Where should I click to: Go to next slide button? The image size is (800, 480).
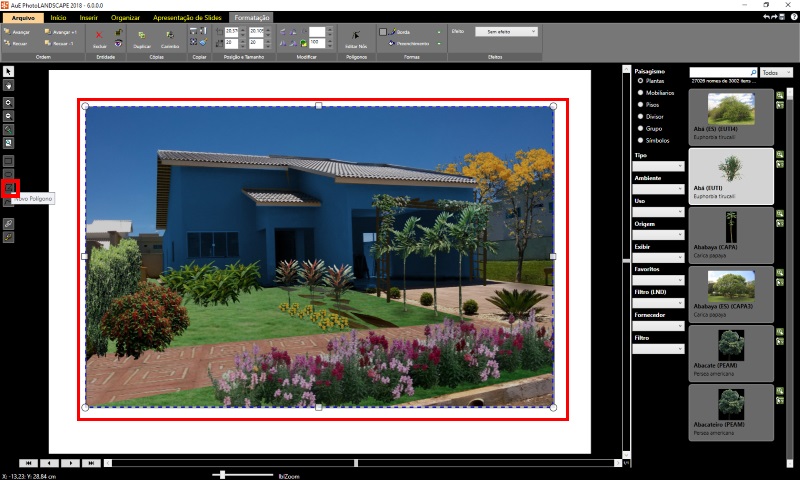coord(70,463)
